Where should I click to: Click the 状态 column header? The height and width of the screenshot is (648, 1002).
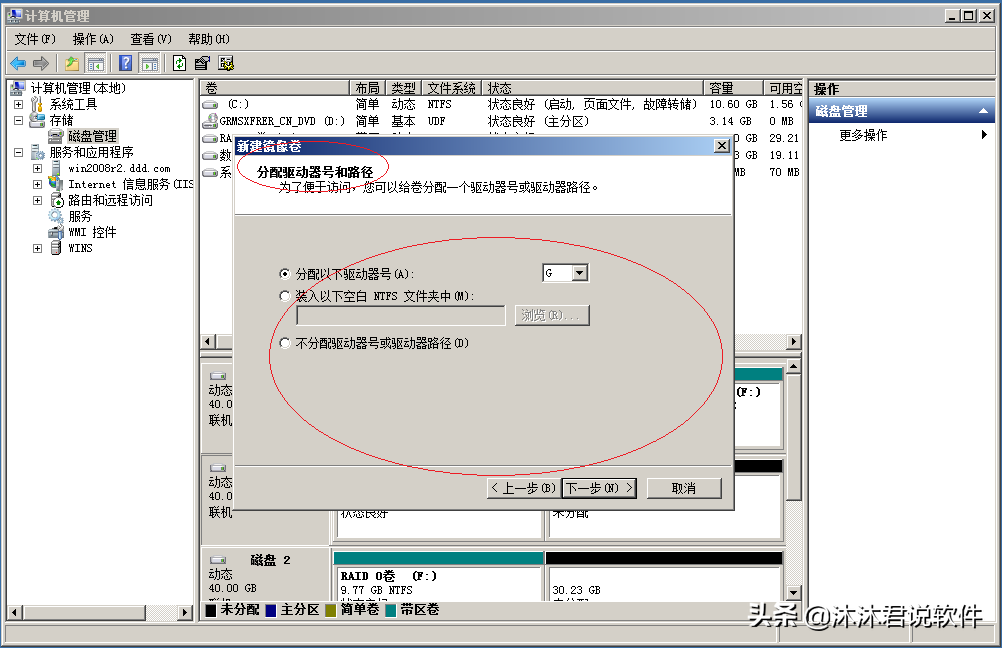(x=592, y=88)
